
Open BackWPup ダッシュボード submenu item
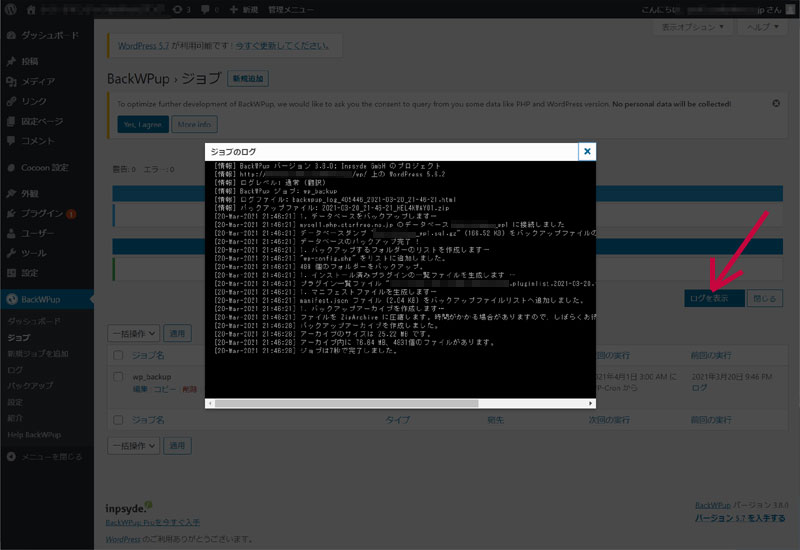(x=34, y=321)
